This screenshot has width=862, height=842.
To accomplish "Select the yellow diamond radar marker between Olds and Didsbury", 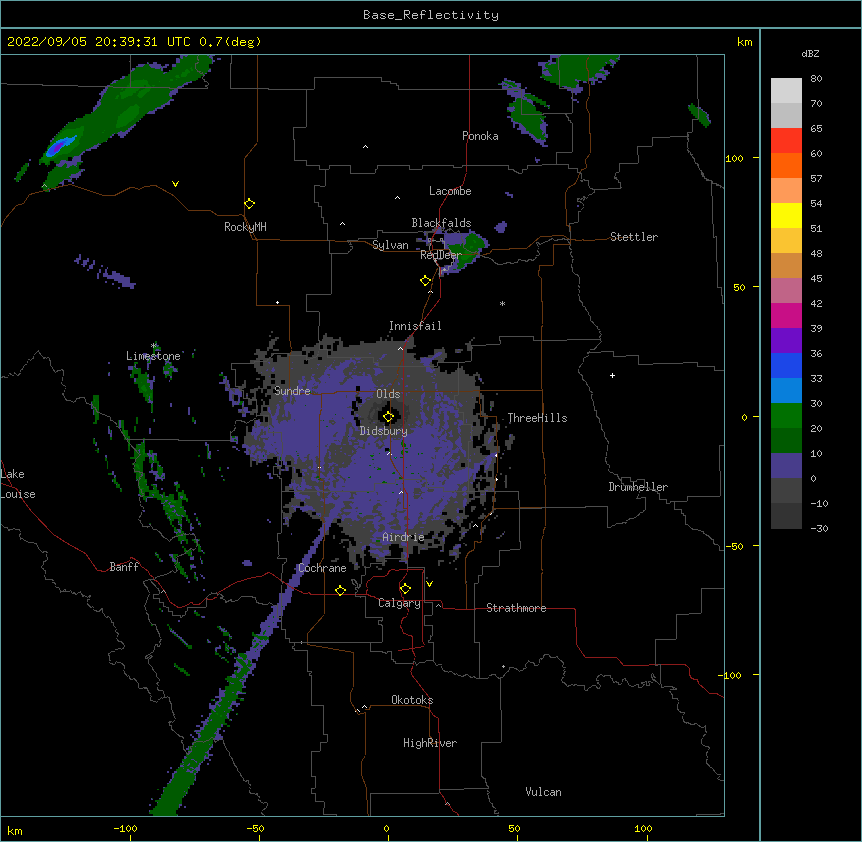I will coord(388,417).
